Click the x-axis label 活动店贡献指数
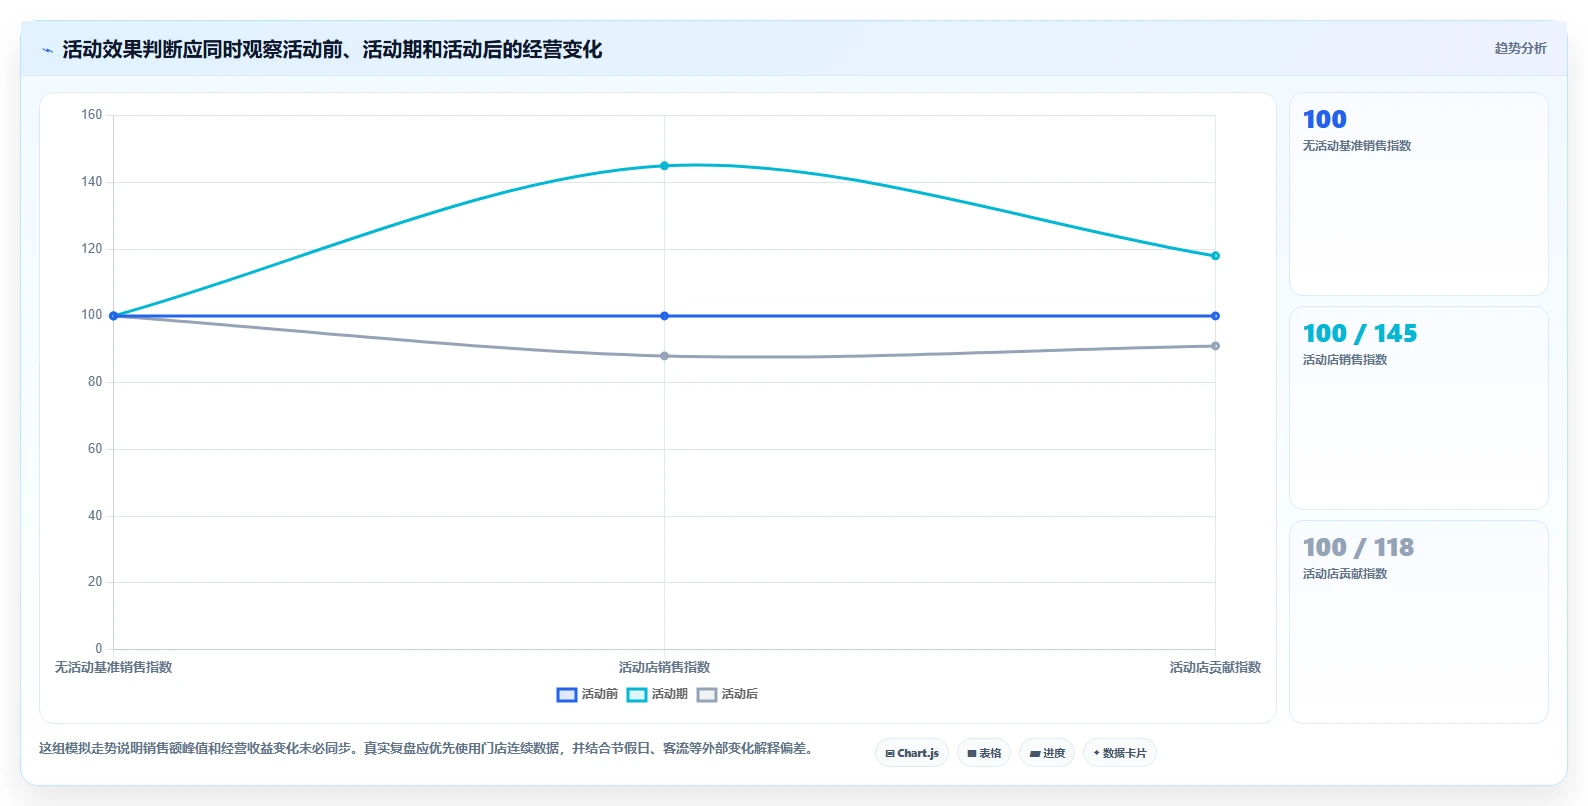 tap(1215, 667)
